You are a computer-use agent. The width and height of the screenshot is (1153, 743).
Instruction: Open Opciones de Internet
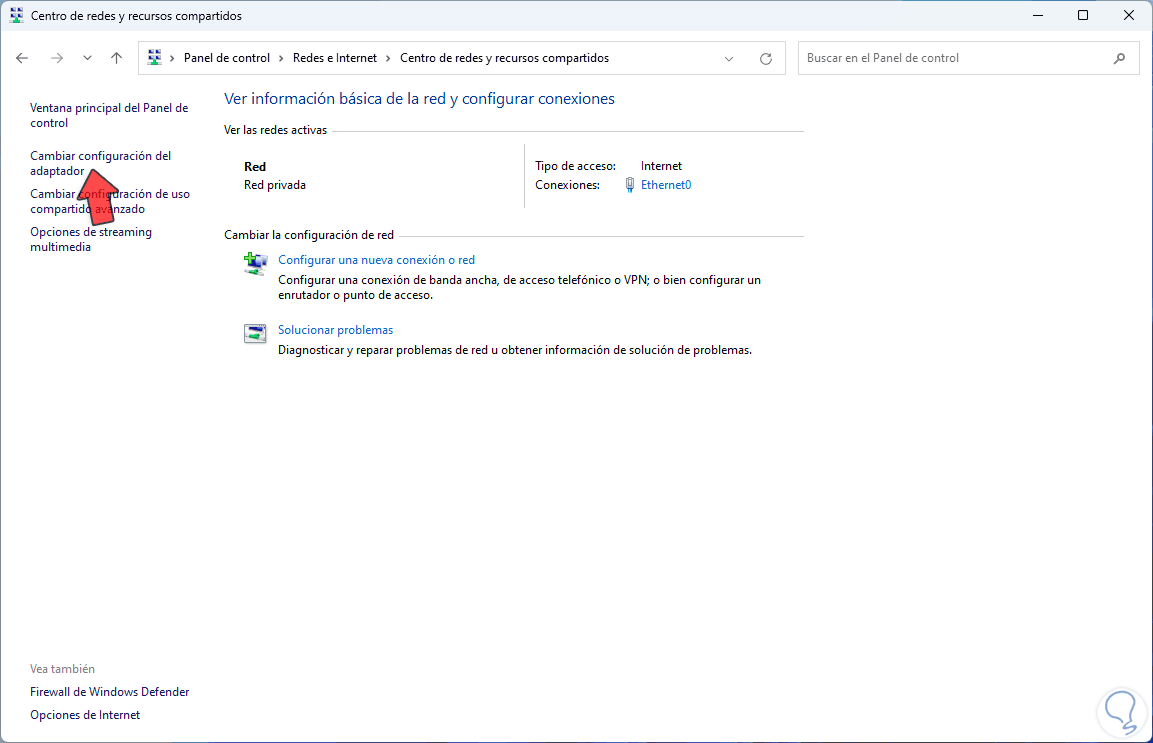[x=85, y=714]
